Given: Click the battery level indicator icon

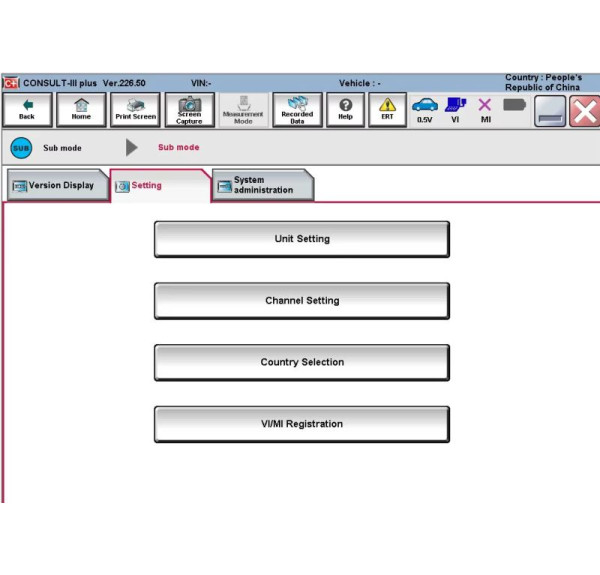Looking at the screenshot, I should coord(514,104).
